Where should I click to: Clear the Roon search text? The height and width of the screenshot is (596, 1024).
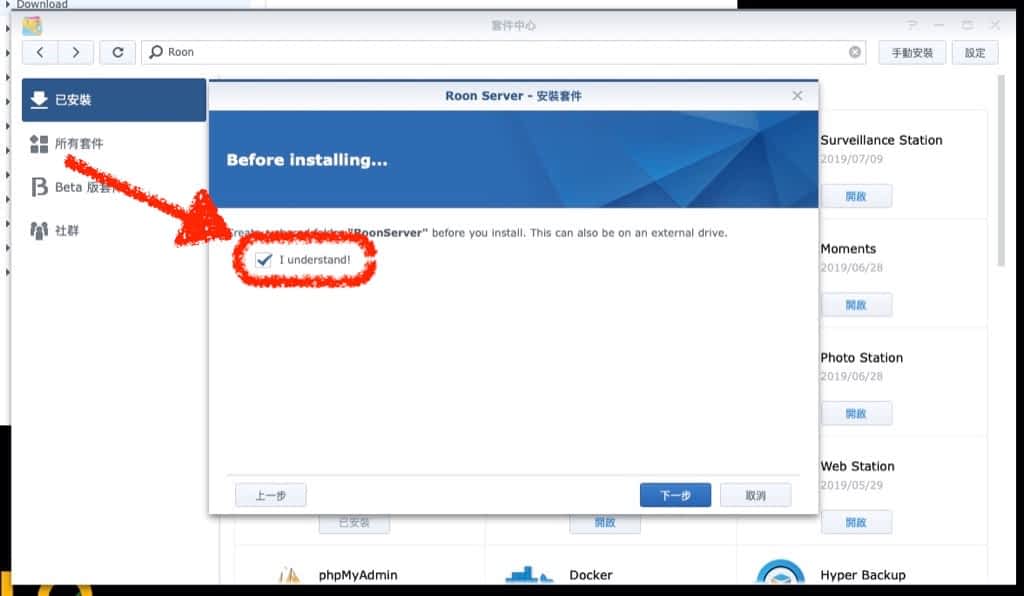(x=855, y=52)
